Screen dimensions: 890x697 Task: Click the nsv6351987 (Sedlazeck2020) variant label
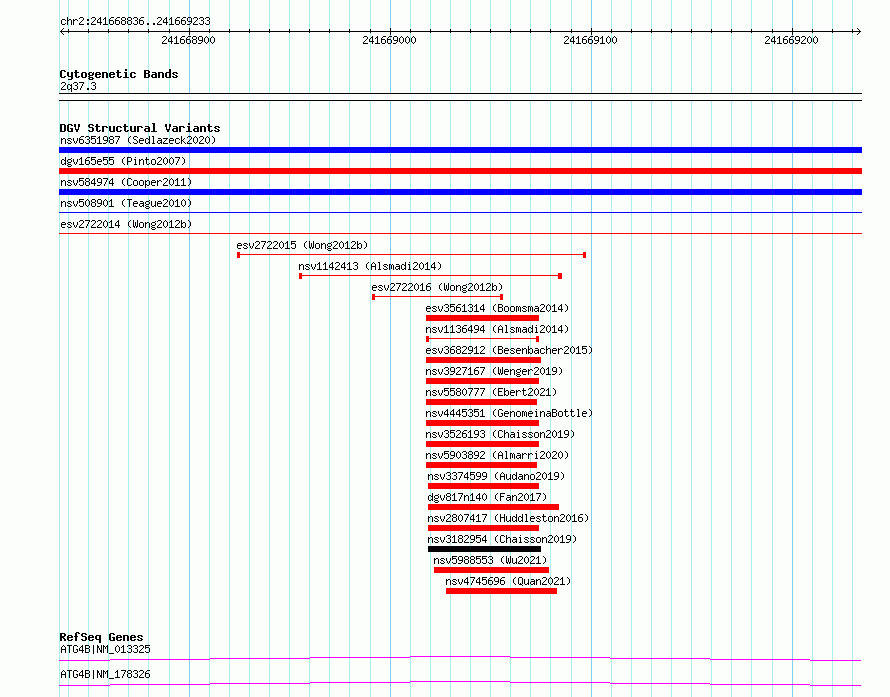138,140
